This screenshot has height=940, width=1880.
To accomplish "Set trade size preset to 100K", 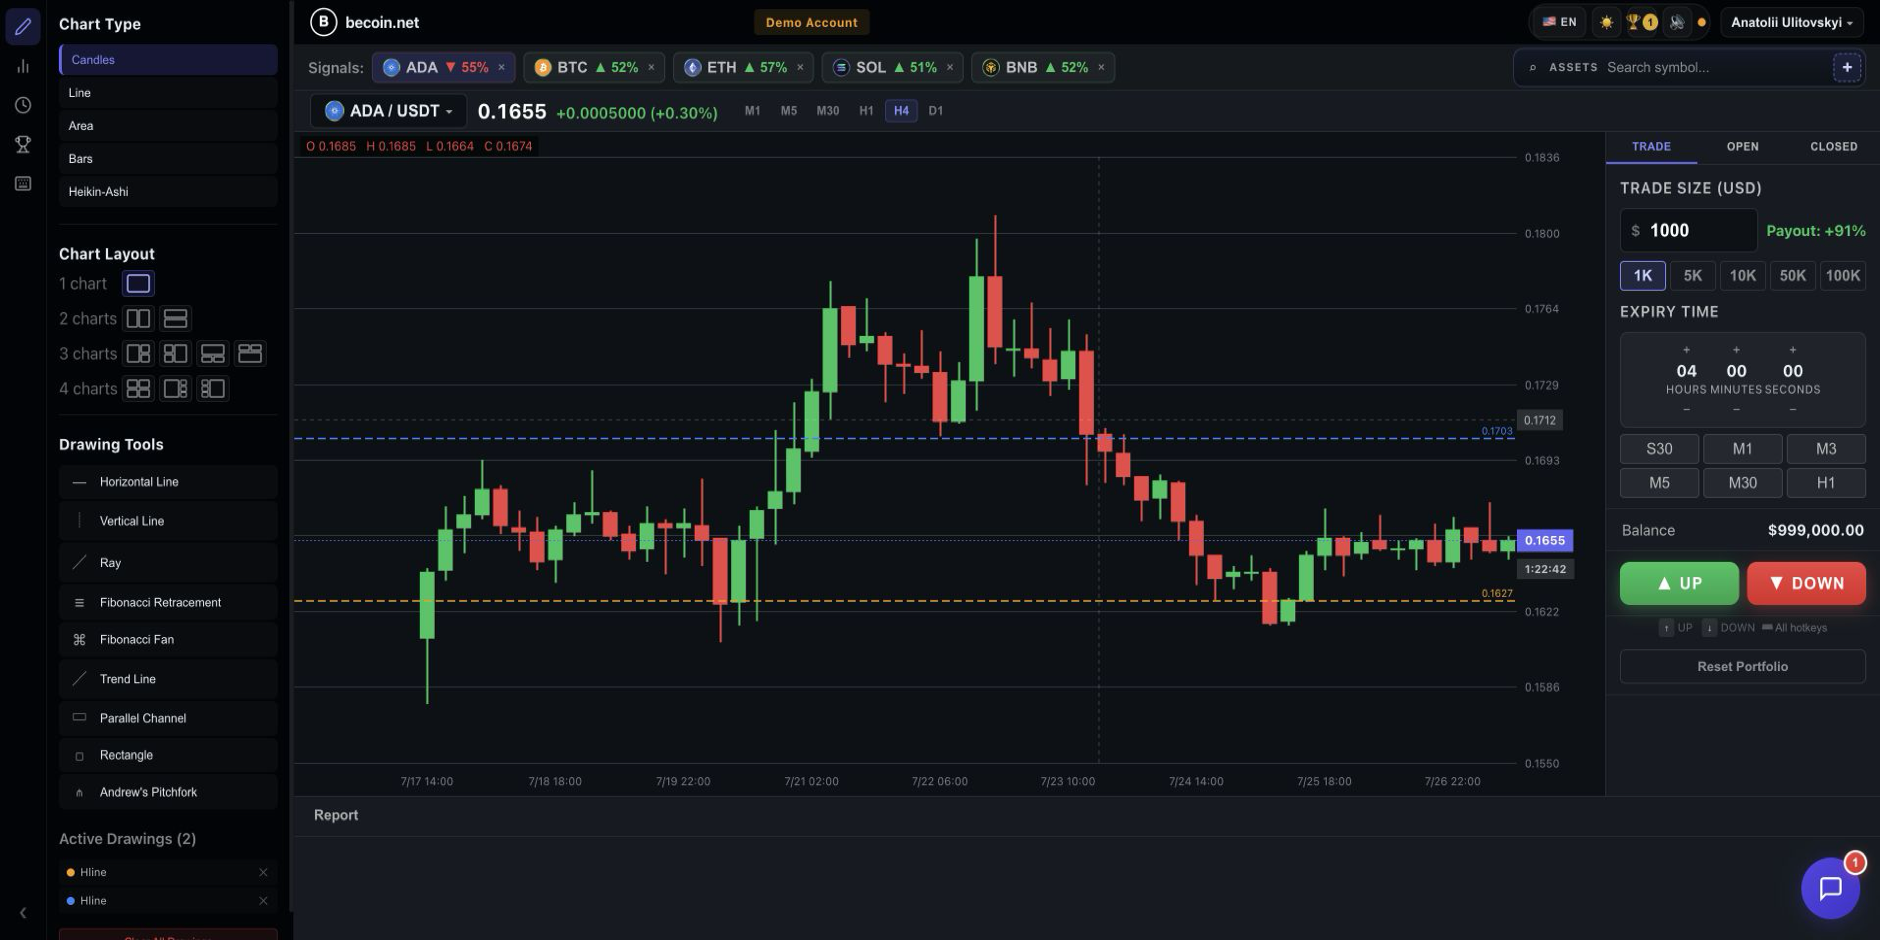I will pyautogui.click(x=1843, y=276).
